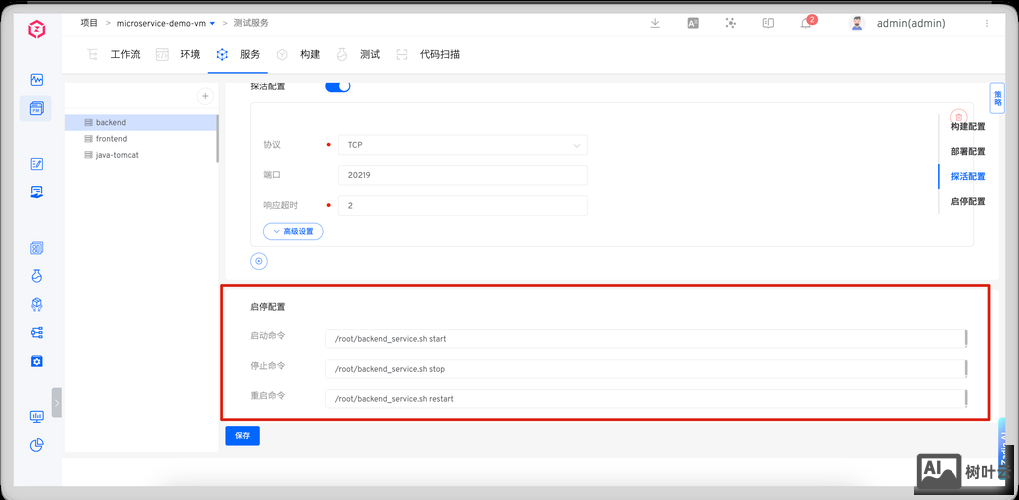Image resolution: width=1019 pixels, height=500 pixels.
Task: Open the test flask sidebar icon
Action: tap(36, 276)
